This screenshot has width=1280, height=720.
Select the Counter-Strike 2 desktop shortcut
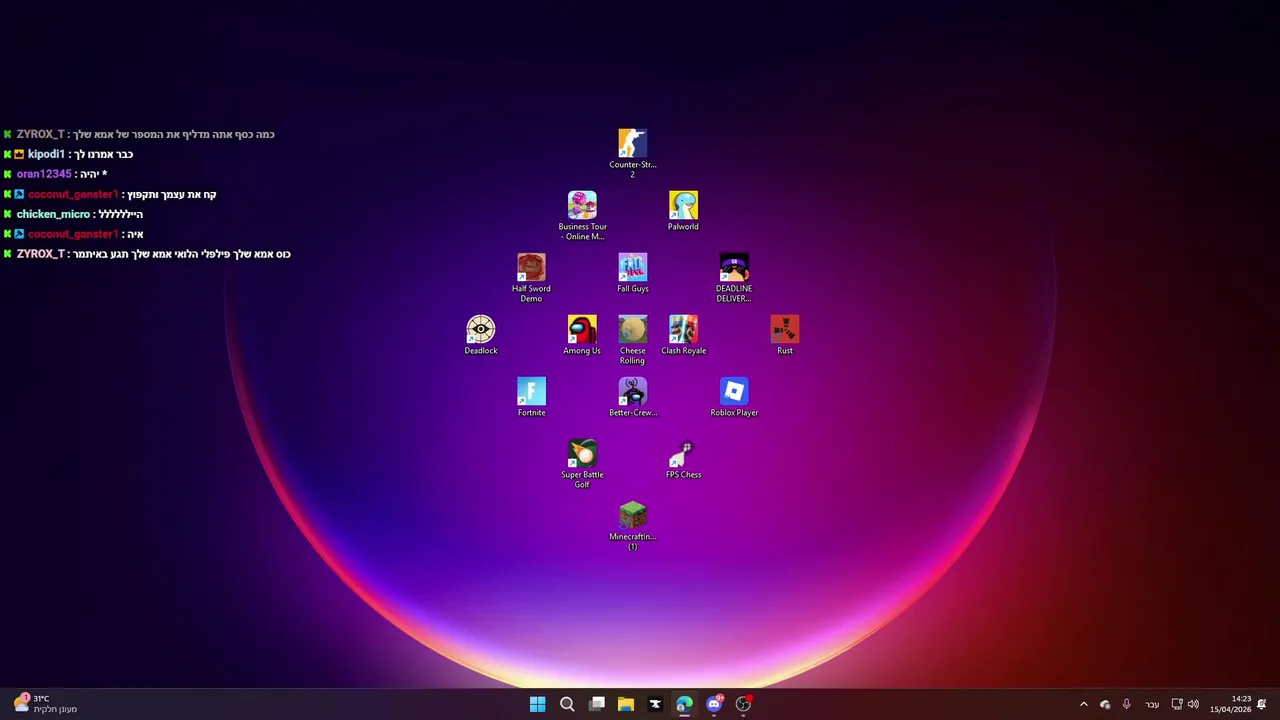633,153
